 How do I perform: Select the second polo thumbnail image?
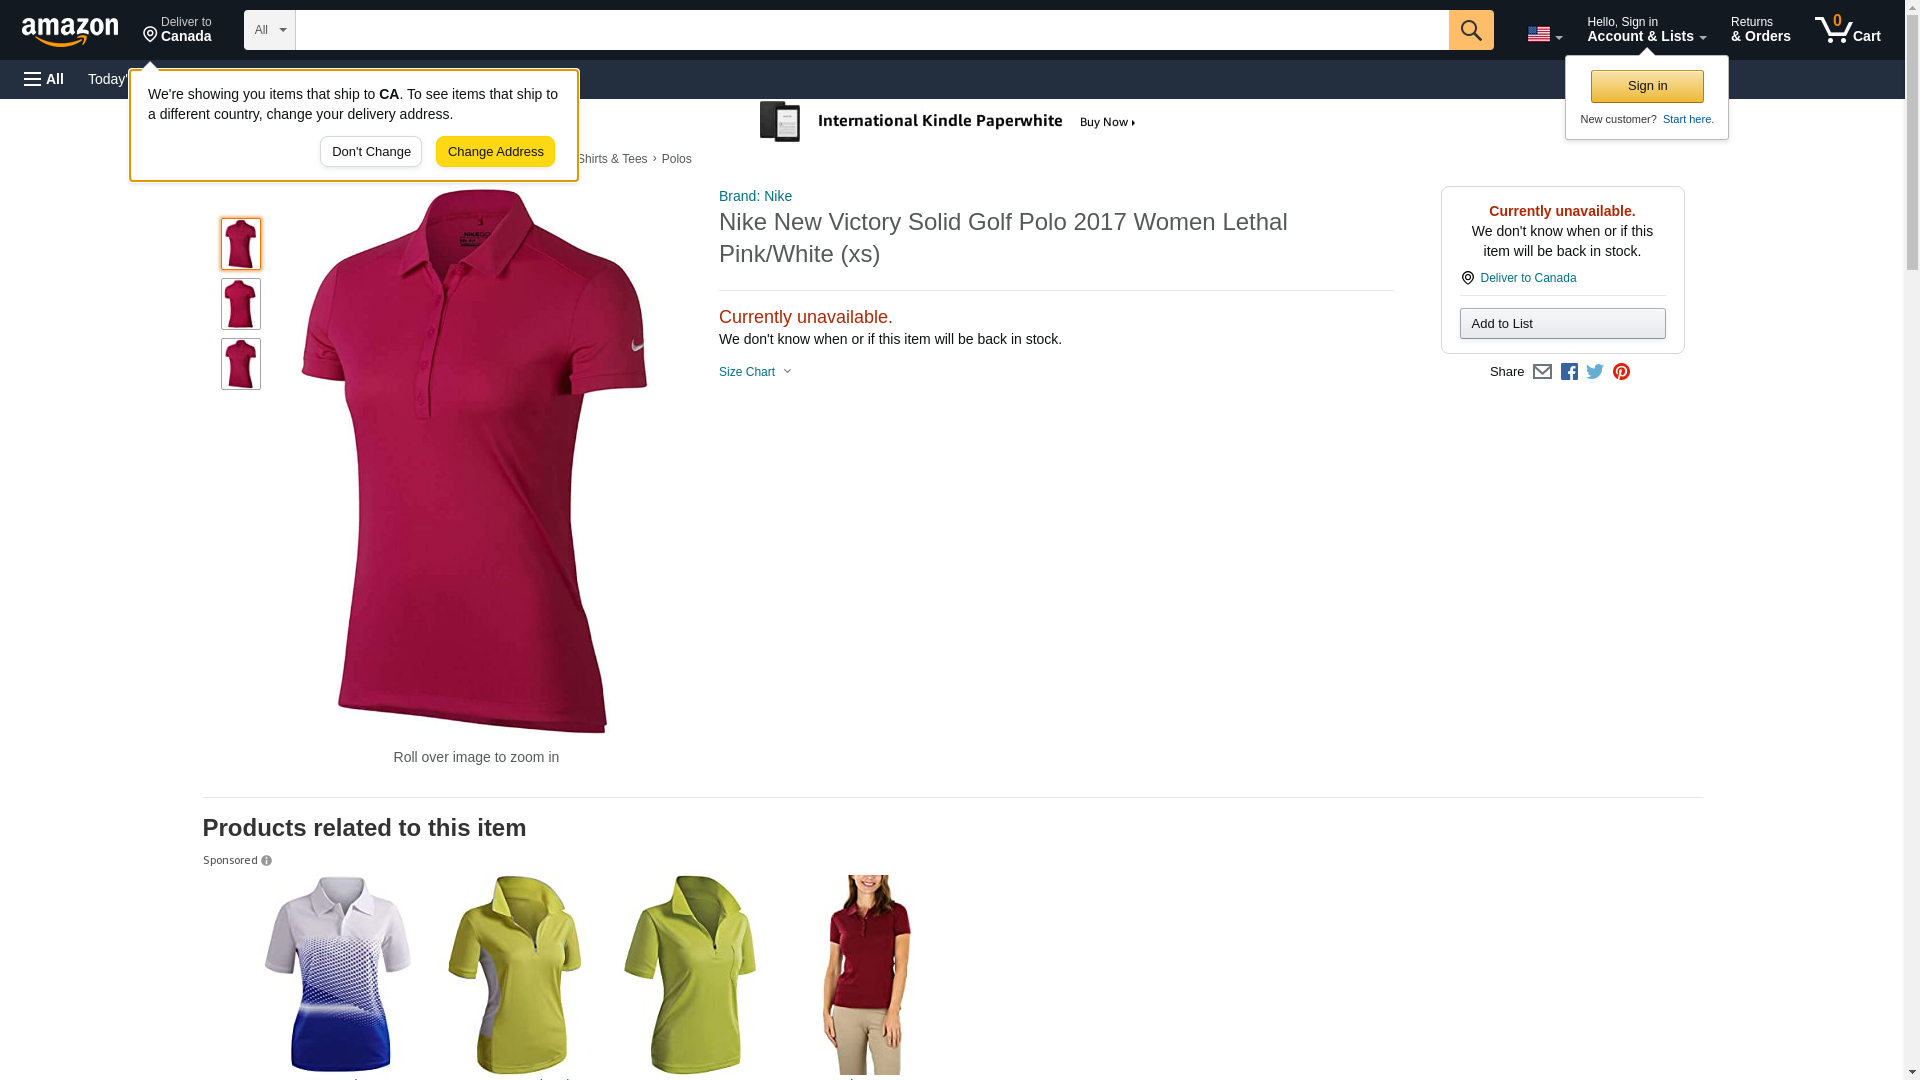(241, 304)
